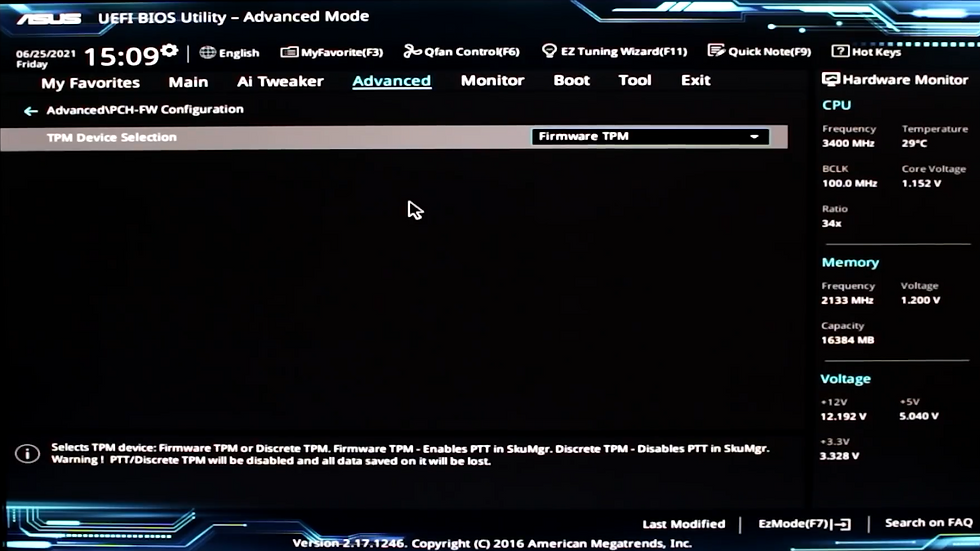The image size is (980, 551).
Task: Click Search on FAQ link
Action: 929,523
